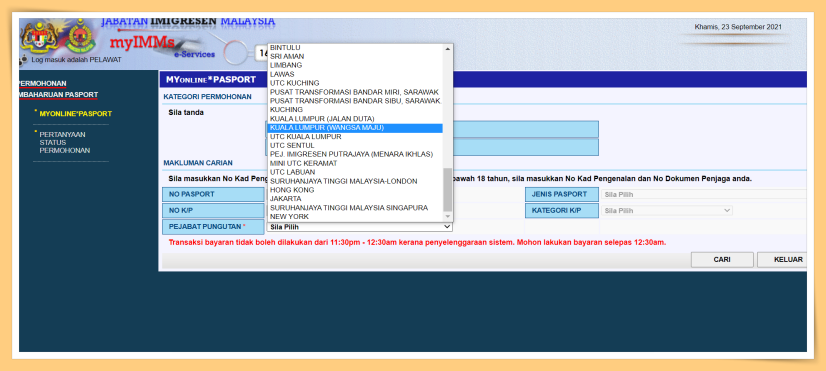The image size is (826, 371).
Task: Open the MYONLINE*PASPORT sidebar menu item
Action: coord(75,114)
